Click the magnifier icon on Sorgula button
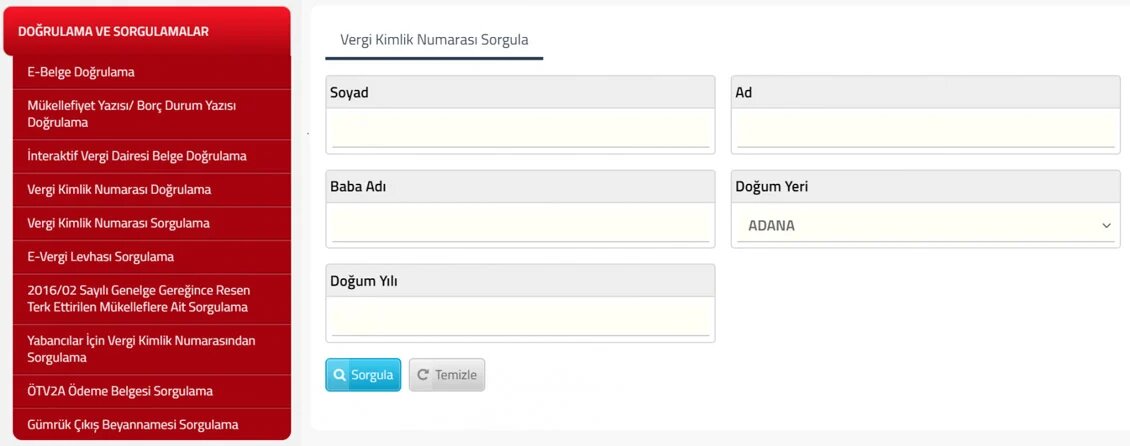 click(x=340, y=375)
